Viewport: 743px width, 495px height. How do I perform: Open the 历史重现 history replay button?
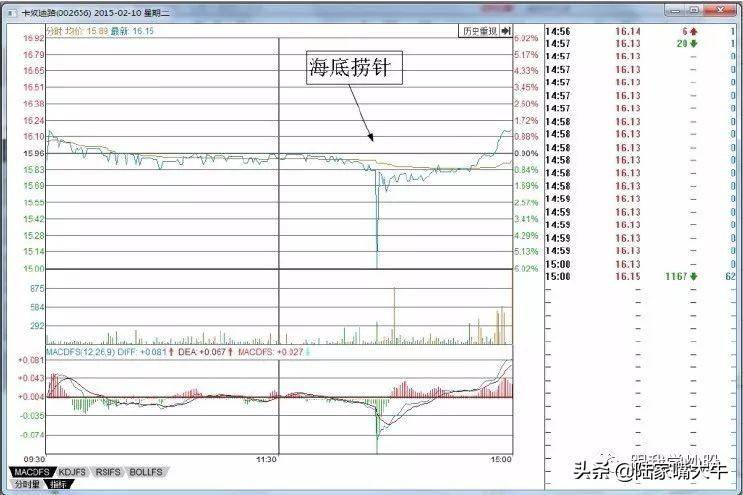point(480,31)
